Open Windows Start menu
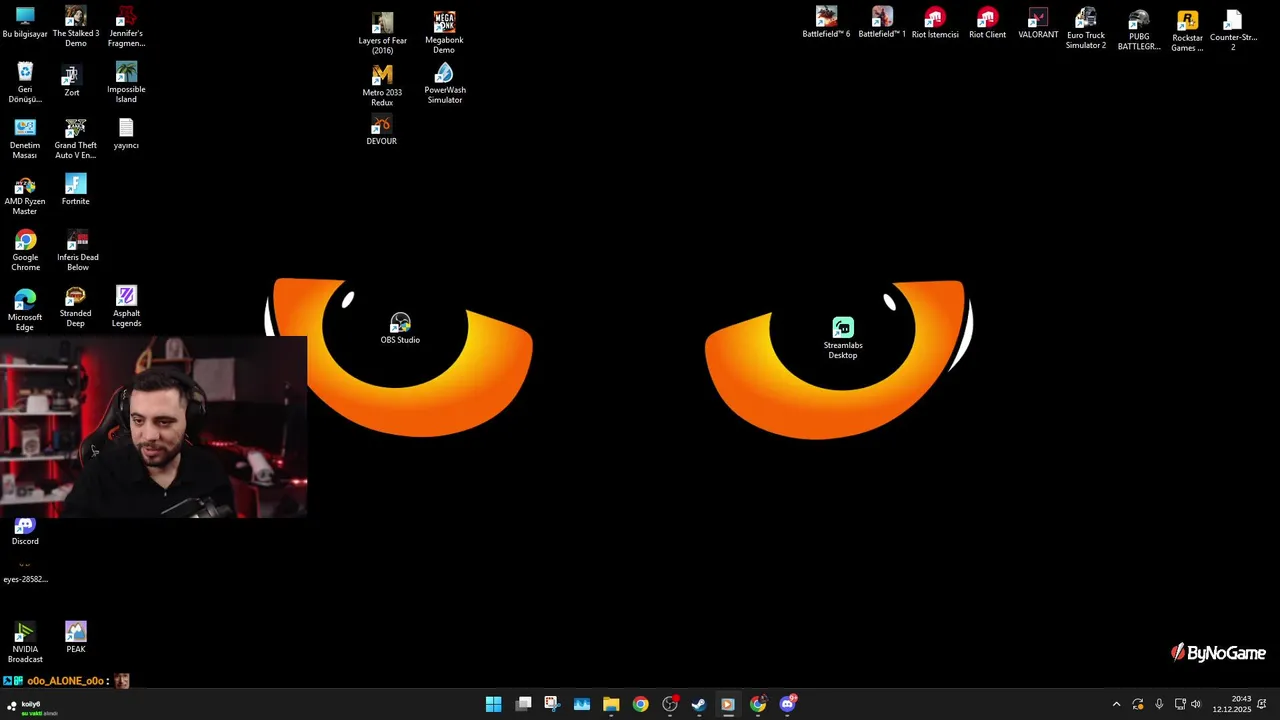Screen dimensions: 1280x720 (494, 704)
